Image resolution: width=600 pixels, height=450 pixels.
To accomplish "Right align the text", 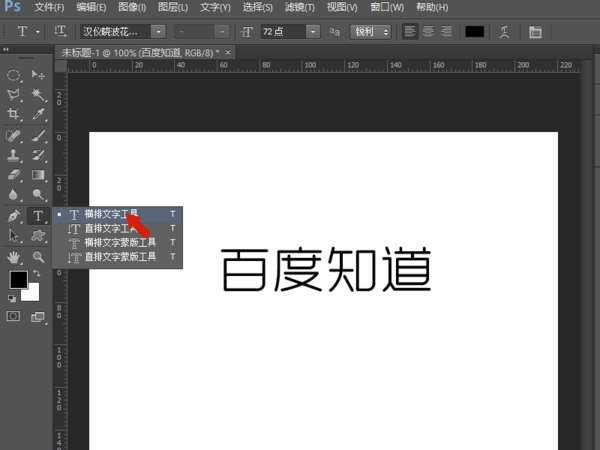I will [447, 31].
